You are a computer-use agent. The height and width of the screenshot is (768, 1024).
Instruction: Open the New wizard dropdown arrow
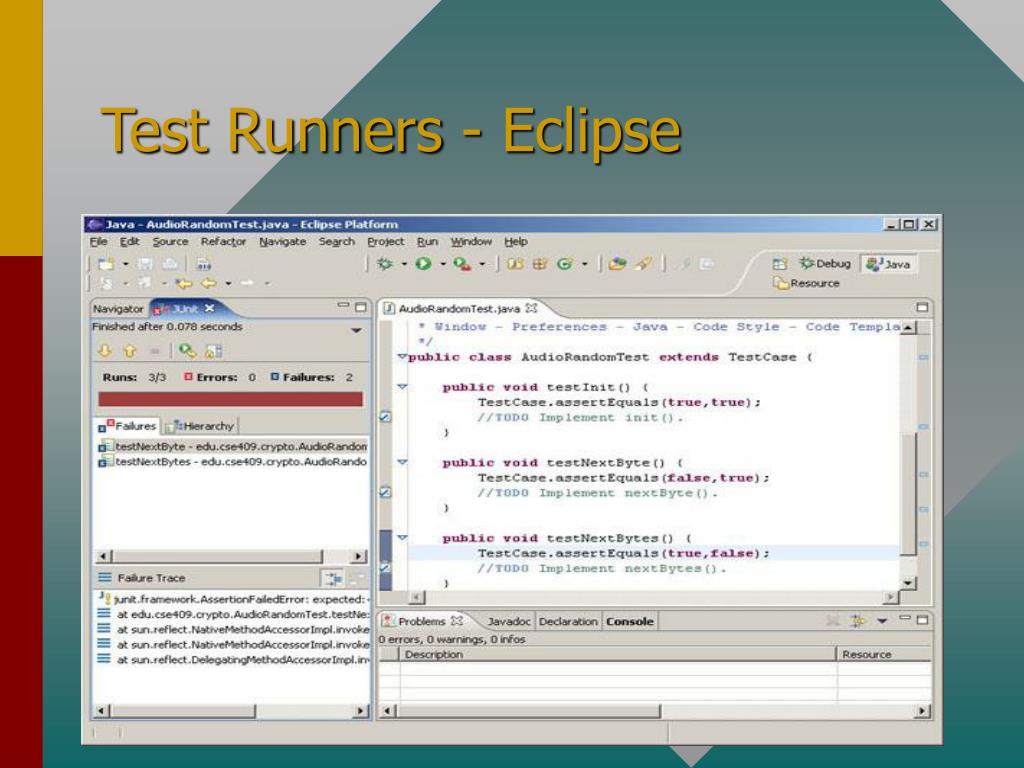coord(125,264)
